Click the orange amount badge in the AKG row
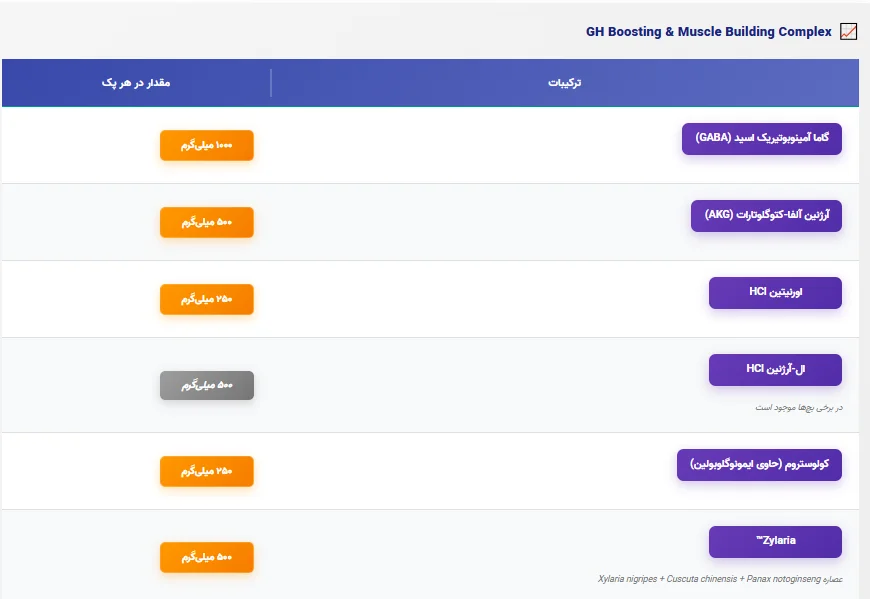The image size is (870, 599). click(x=207, y=222)
